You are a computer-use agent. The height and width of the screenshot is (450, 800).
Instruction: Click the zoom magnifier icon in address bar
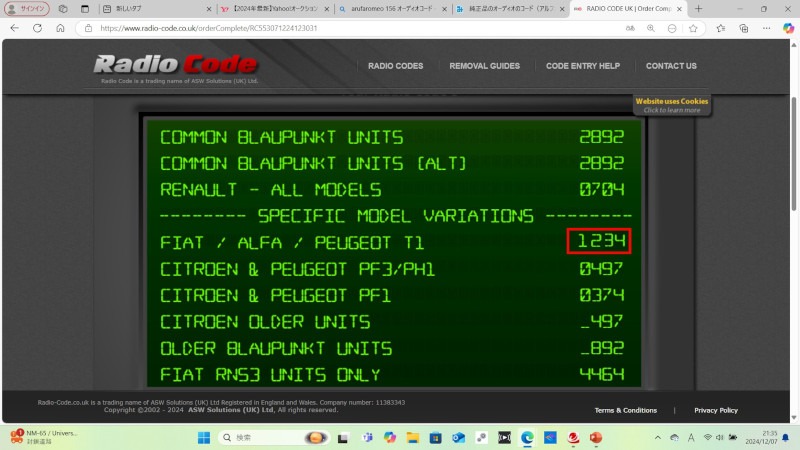click(651, 29)
